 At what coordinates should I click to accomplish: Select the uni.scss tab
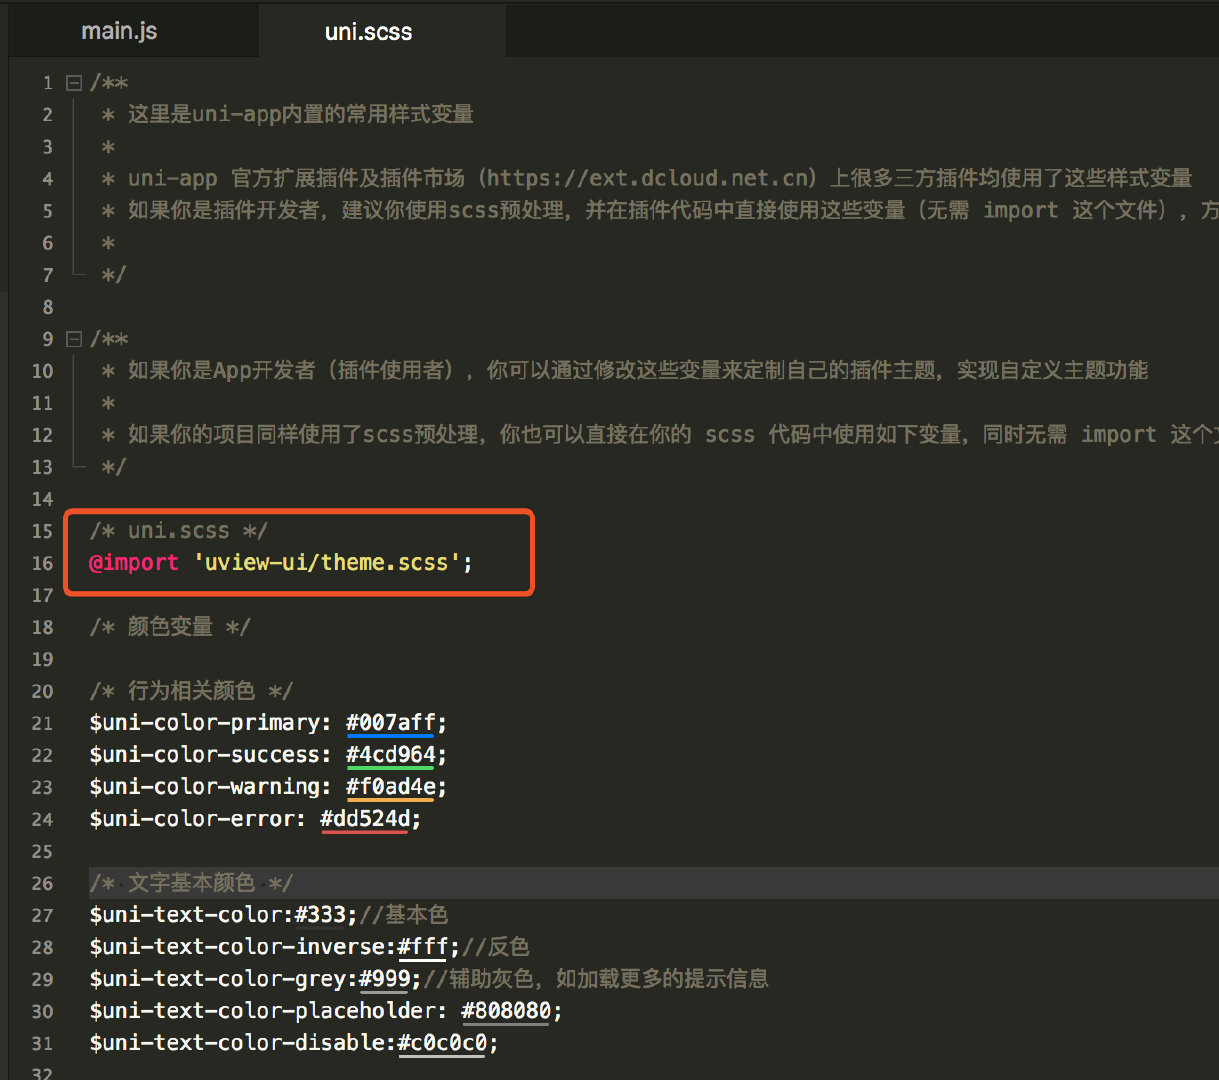coord(367,31)
